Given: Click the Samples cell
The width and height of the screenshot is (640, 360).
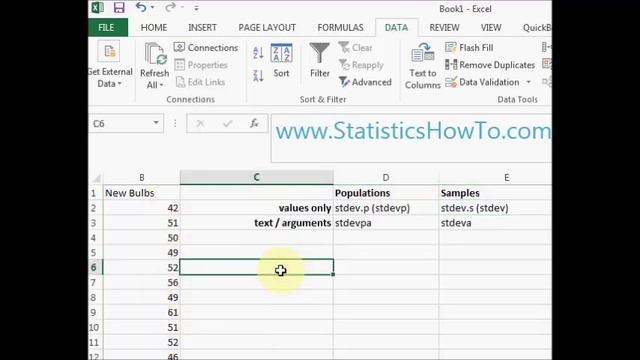Looking at the screenshot, I should pos(496,193).
